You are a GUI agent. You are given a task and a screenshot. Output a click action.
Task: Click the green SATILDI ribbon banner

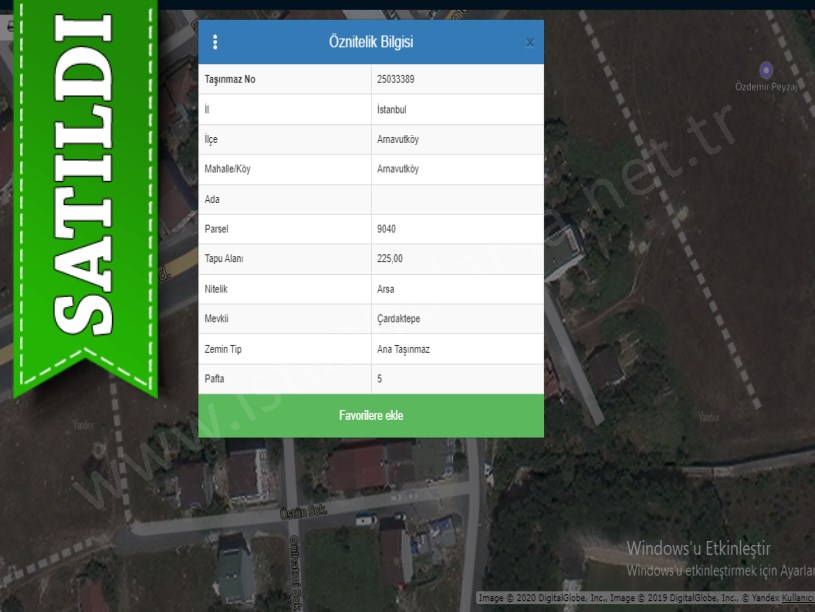click(85, 180)
